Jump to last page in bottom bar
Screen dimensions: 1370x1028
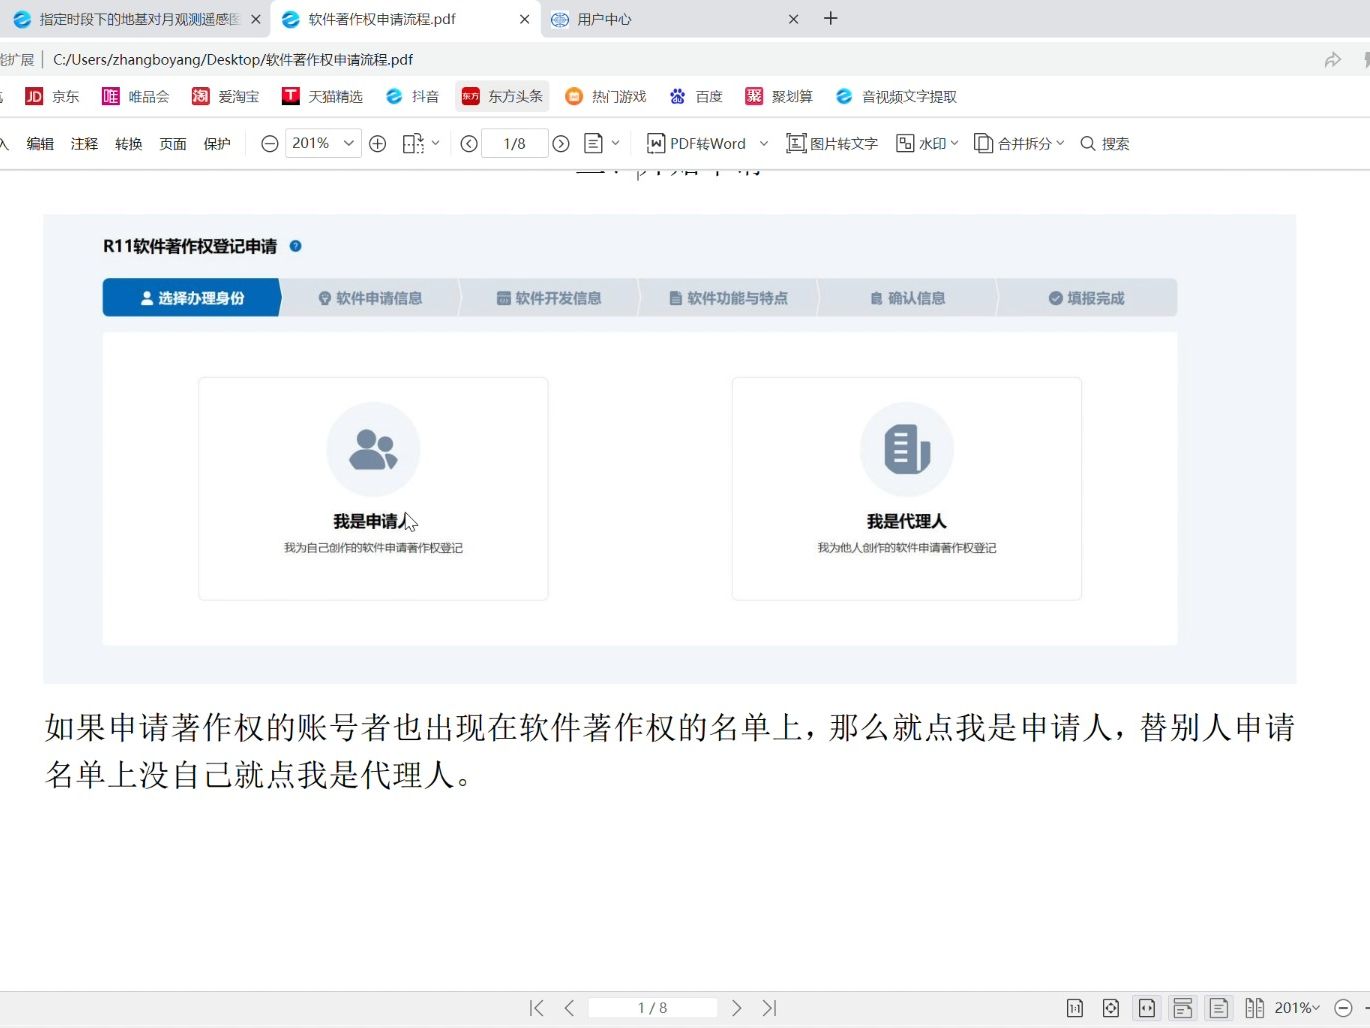(769, 1008)
